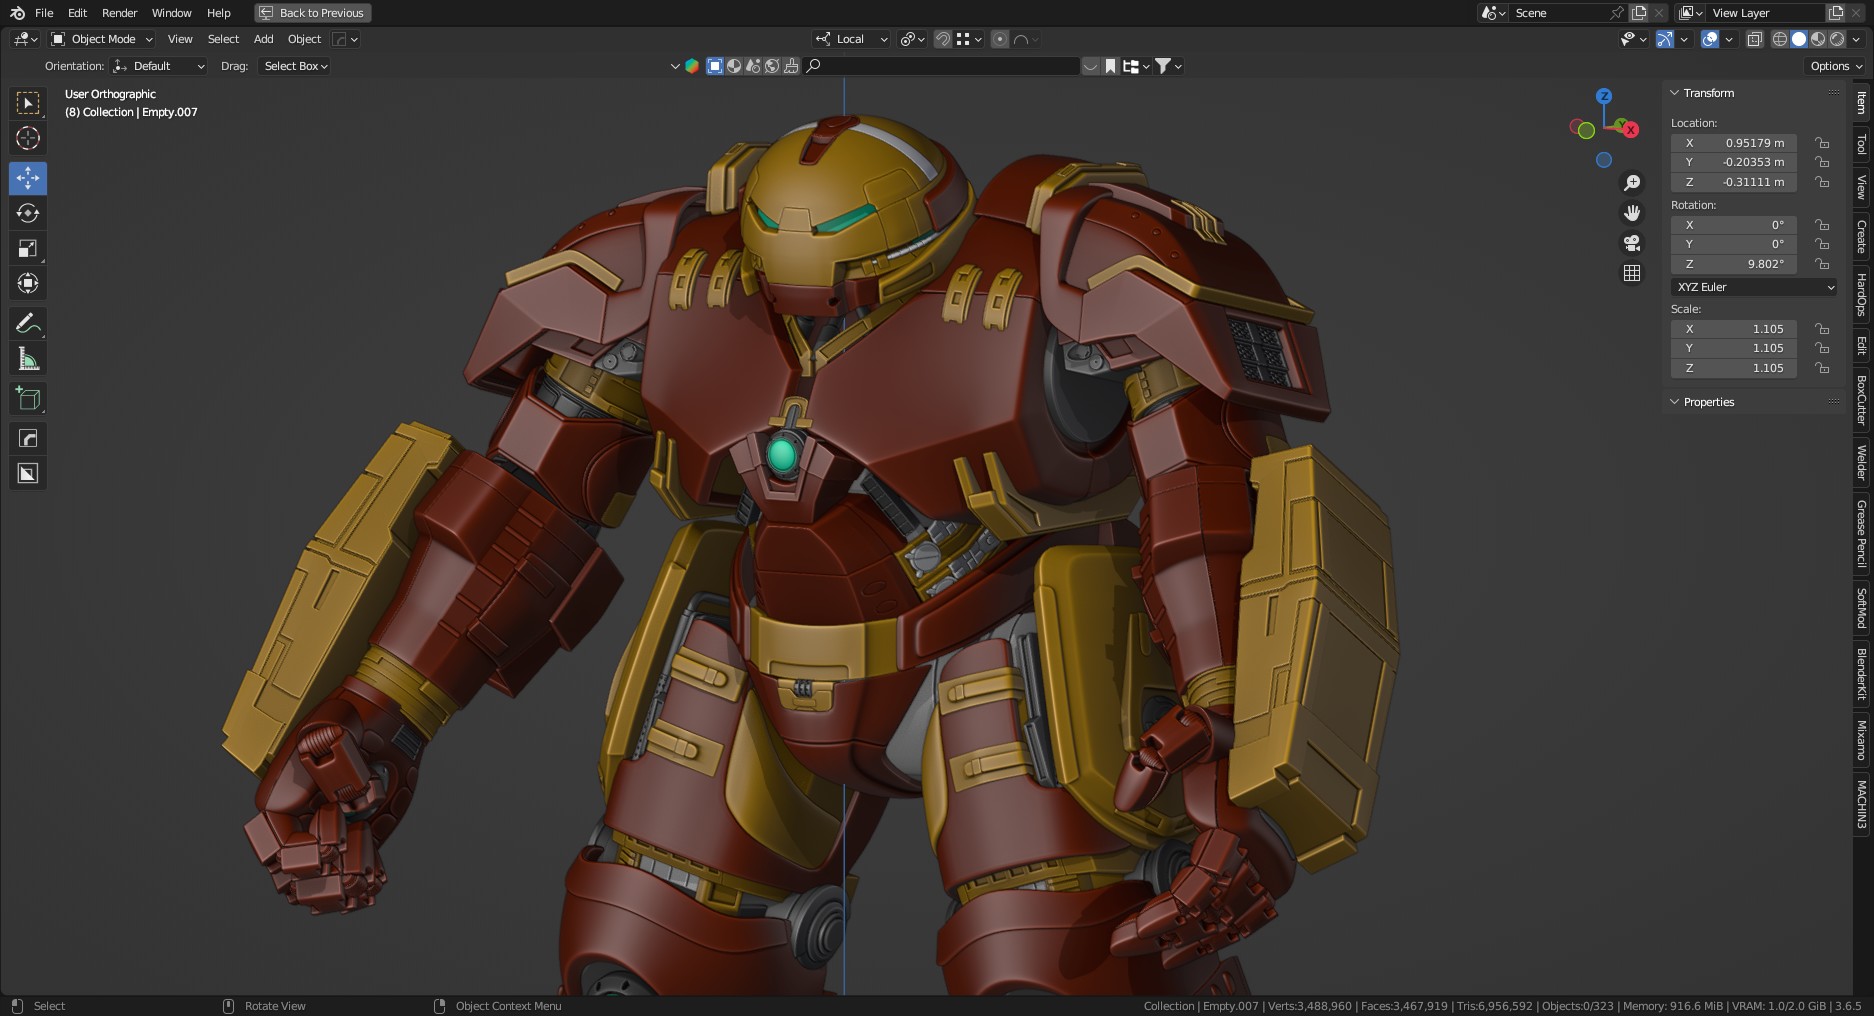The width and height of the screenshot is (1874, 1016).
Task: Collapse the Transform panel
Action: tap(1708, 93)
